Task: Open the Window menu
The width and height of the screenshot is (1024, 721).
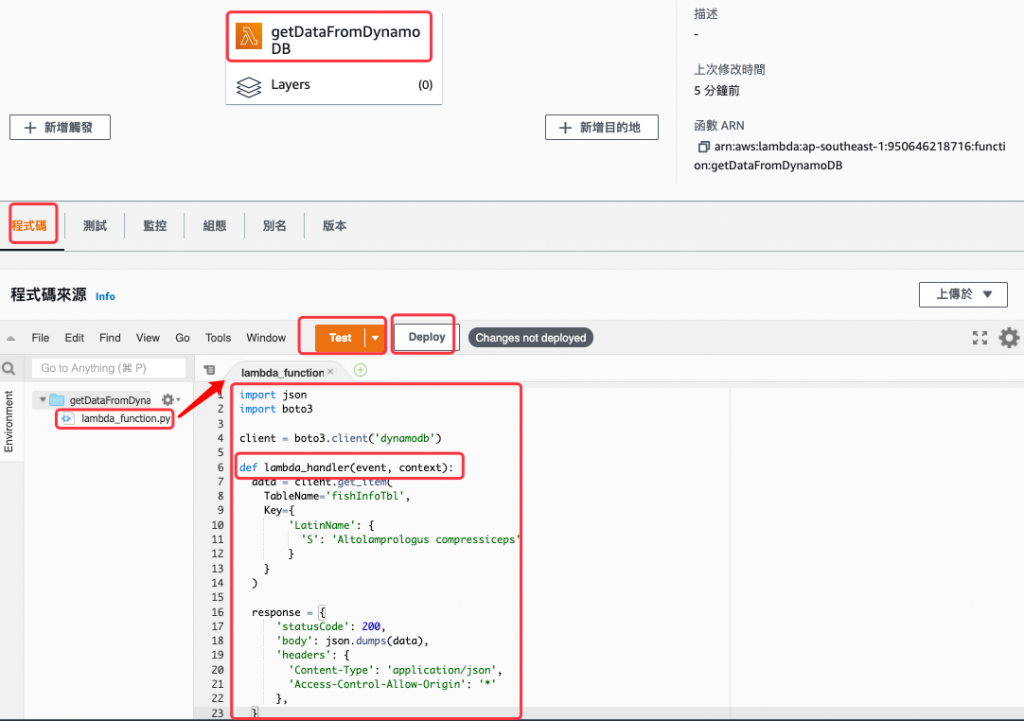Action: [x=266, y=338]
